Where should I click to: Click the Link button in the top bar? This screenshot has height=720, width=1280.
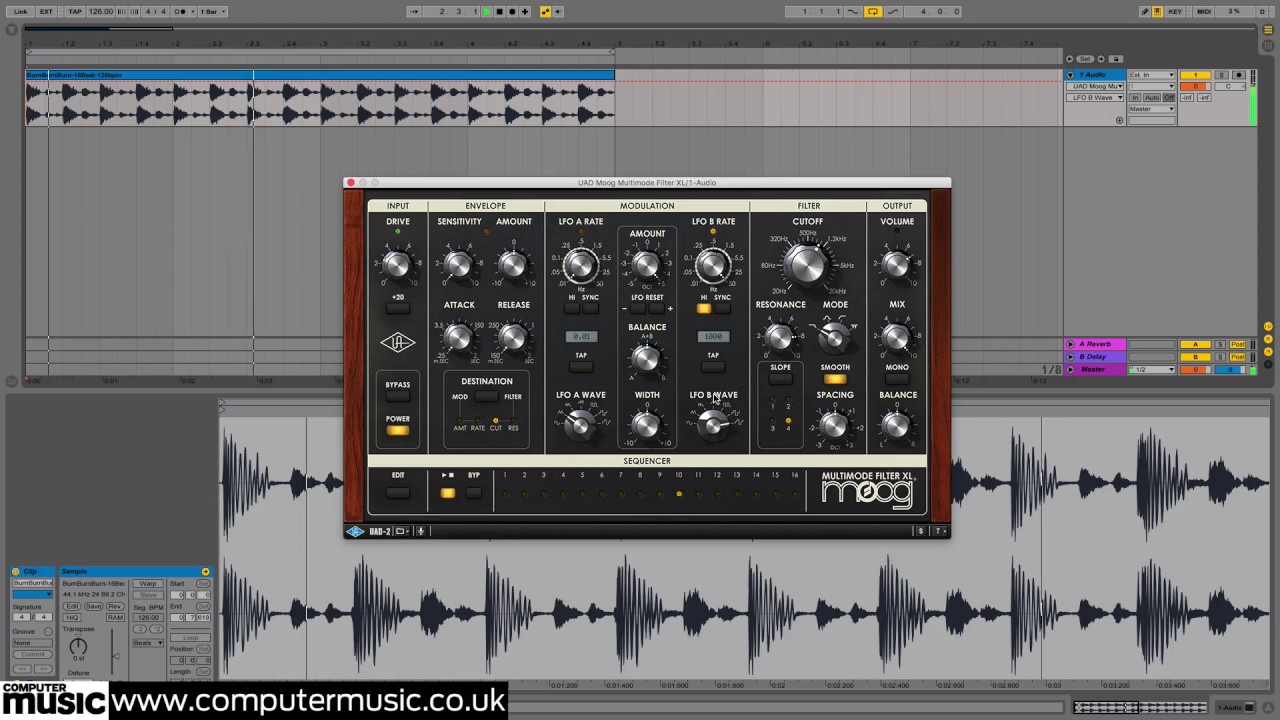[x=20, y=12]
